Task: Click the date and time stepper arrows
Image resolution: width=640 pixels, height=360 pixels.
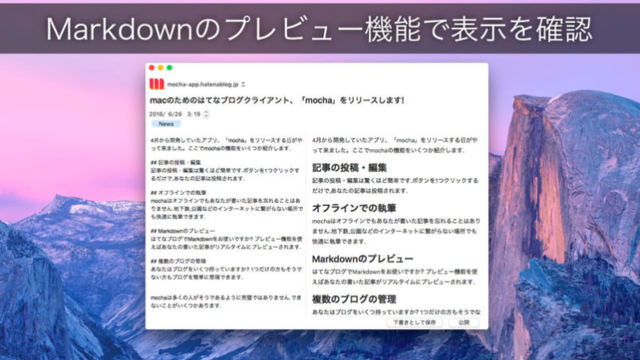Action: [206, 114]
